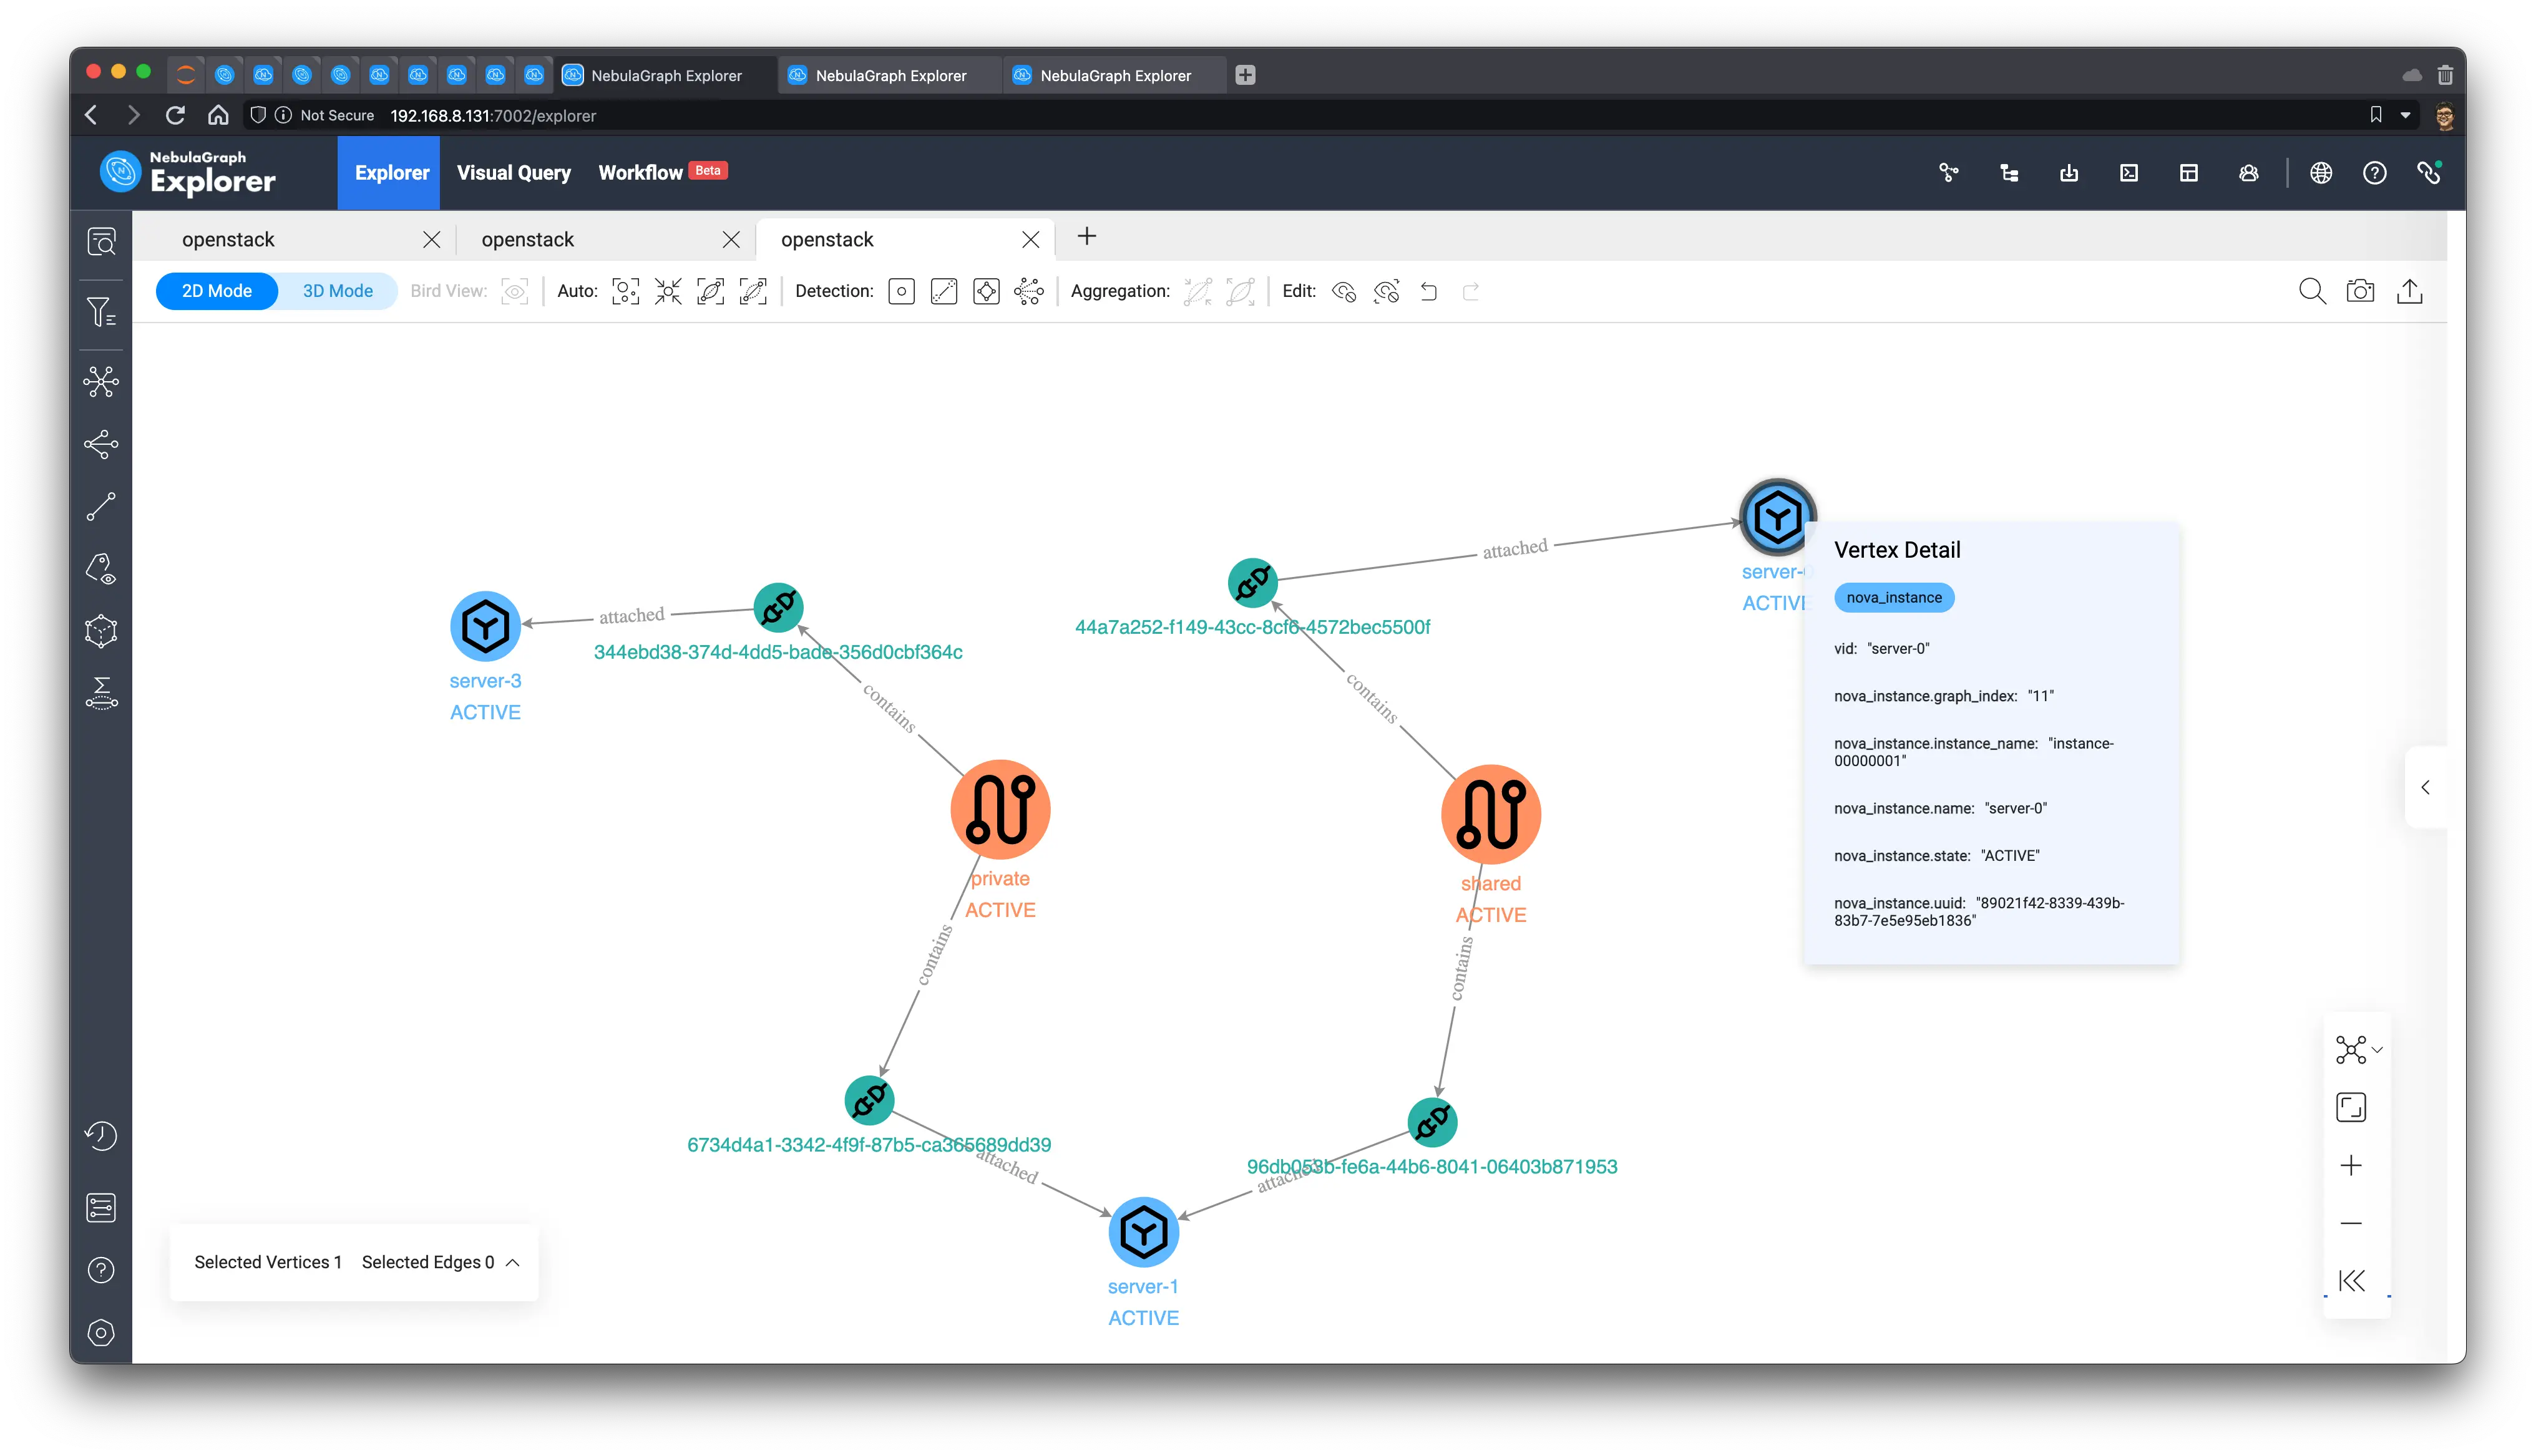Viewport: 2536px width, 1456px height.
Task: Open new canvas tab using plus button
Action: [x=1087, y=237]
